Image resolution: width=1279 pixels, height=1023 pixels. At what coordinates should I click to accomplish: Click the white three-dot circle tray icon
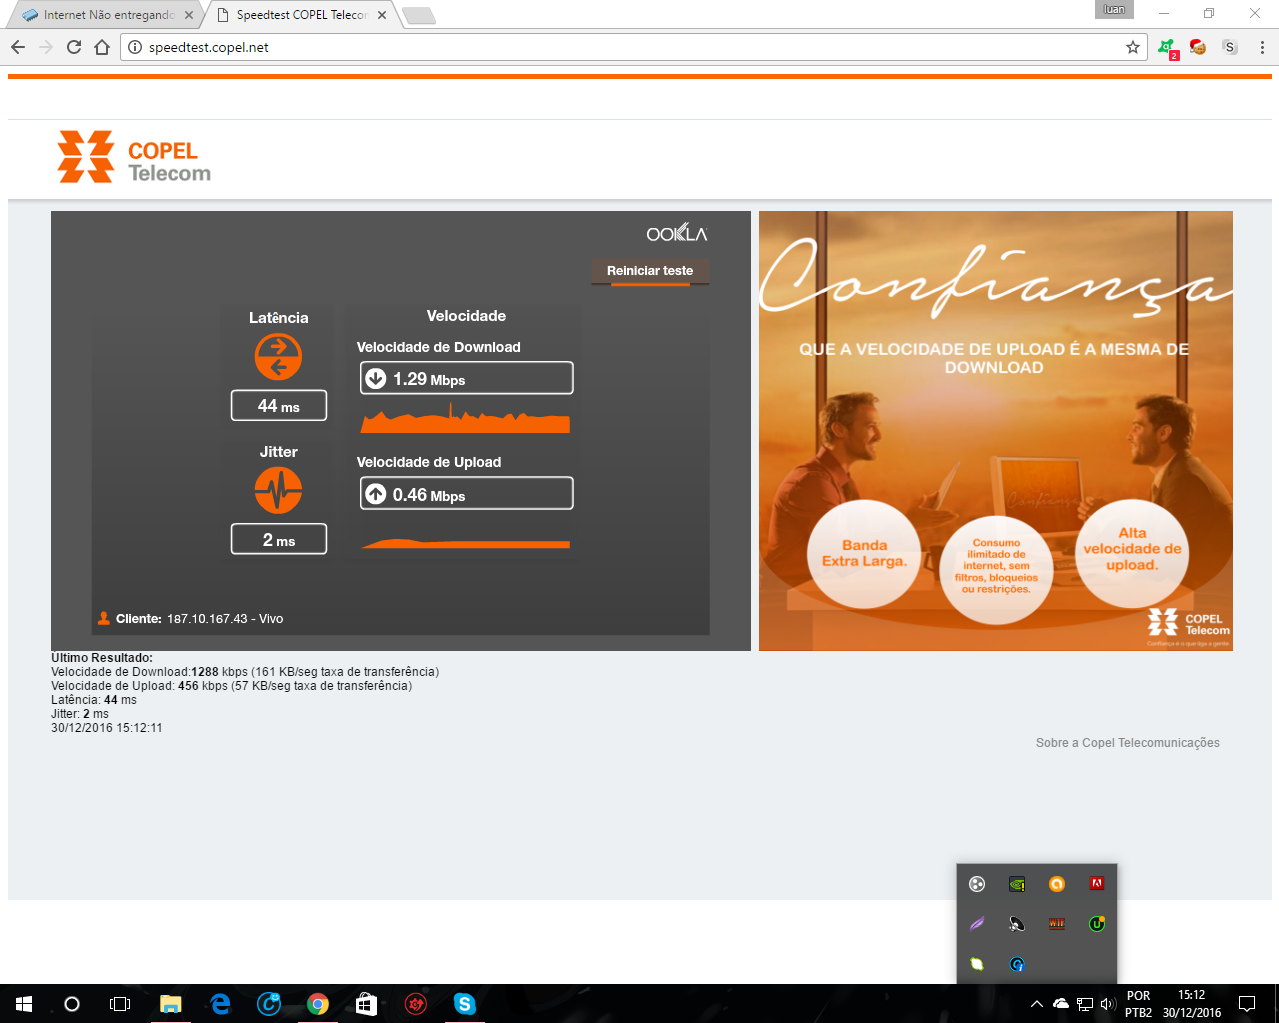coord(977,884)
